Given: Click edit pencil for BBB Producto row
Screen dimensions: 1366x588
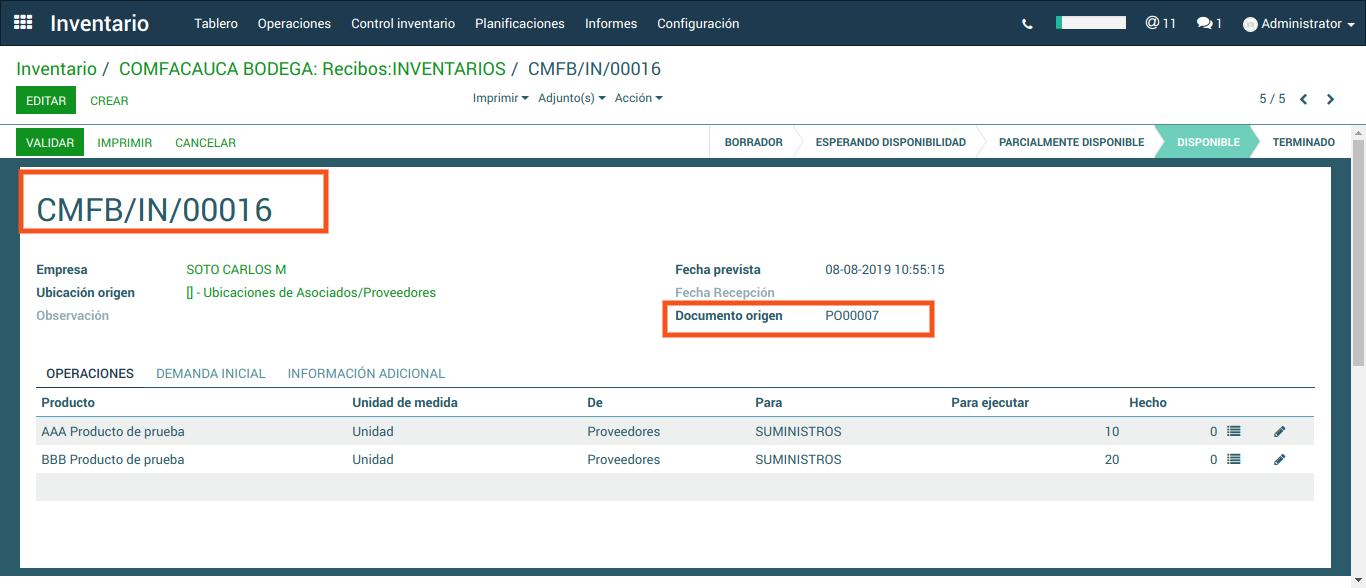Looking at the screenshot, I should pos(1279,460).
